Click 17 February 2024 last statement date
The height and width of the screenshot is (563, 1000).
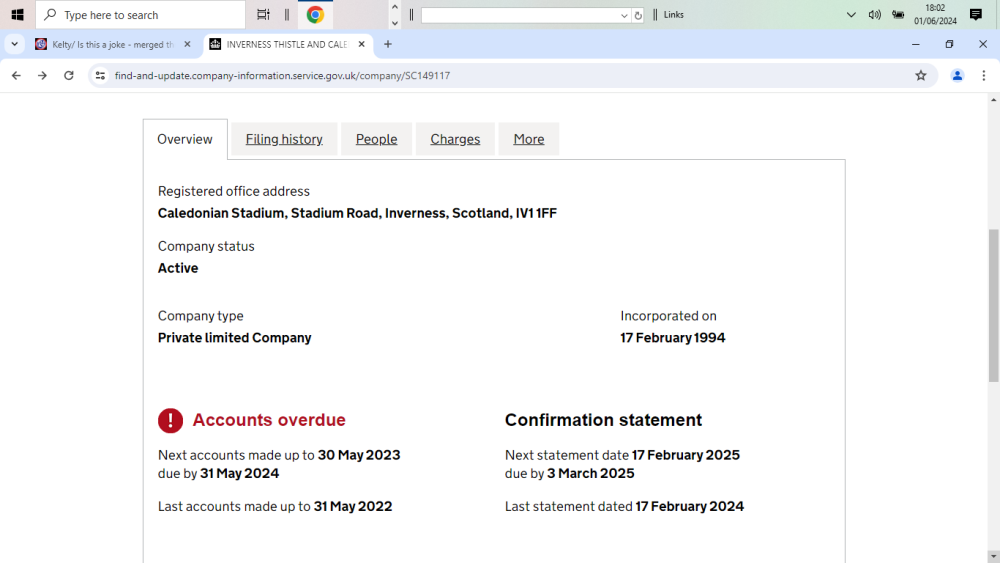pyautogui.click(x=689, y=506)
